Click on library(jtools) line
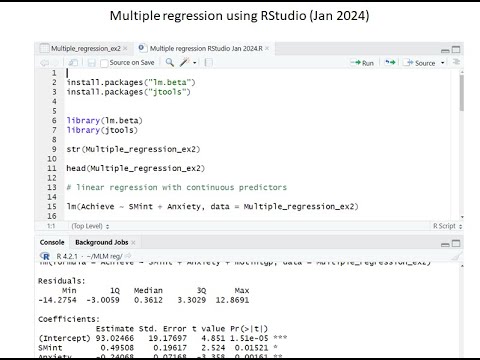Image resolution: width=480 pixels, height=360 pixels. coord(102,130)
